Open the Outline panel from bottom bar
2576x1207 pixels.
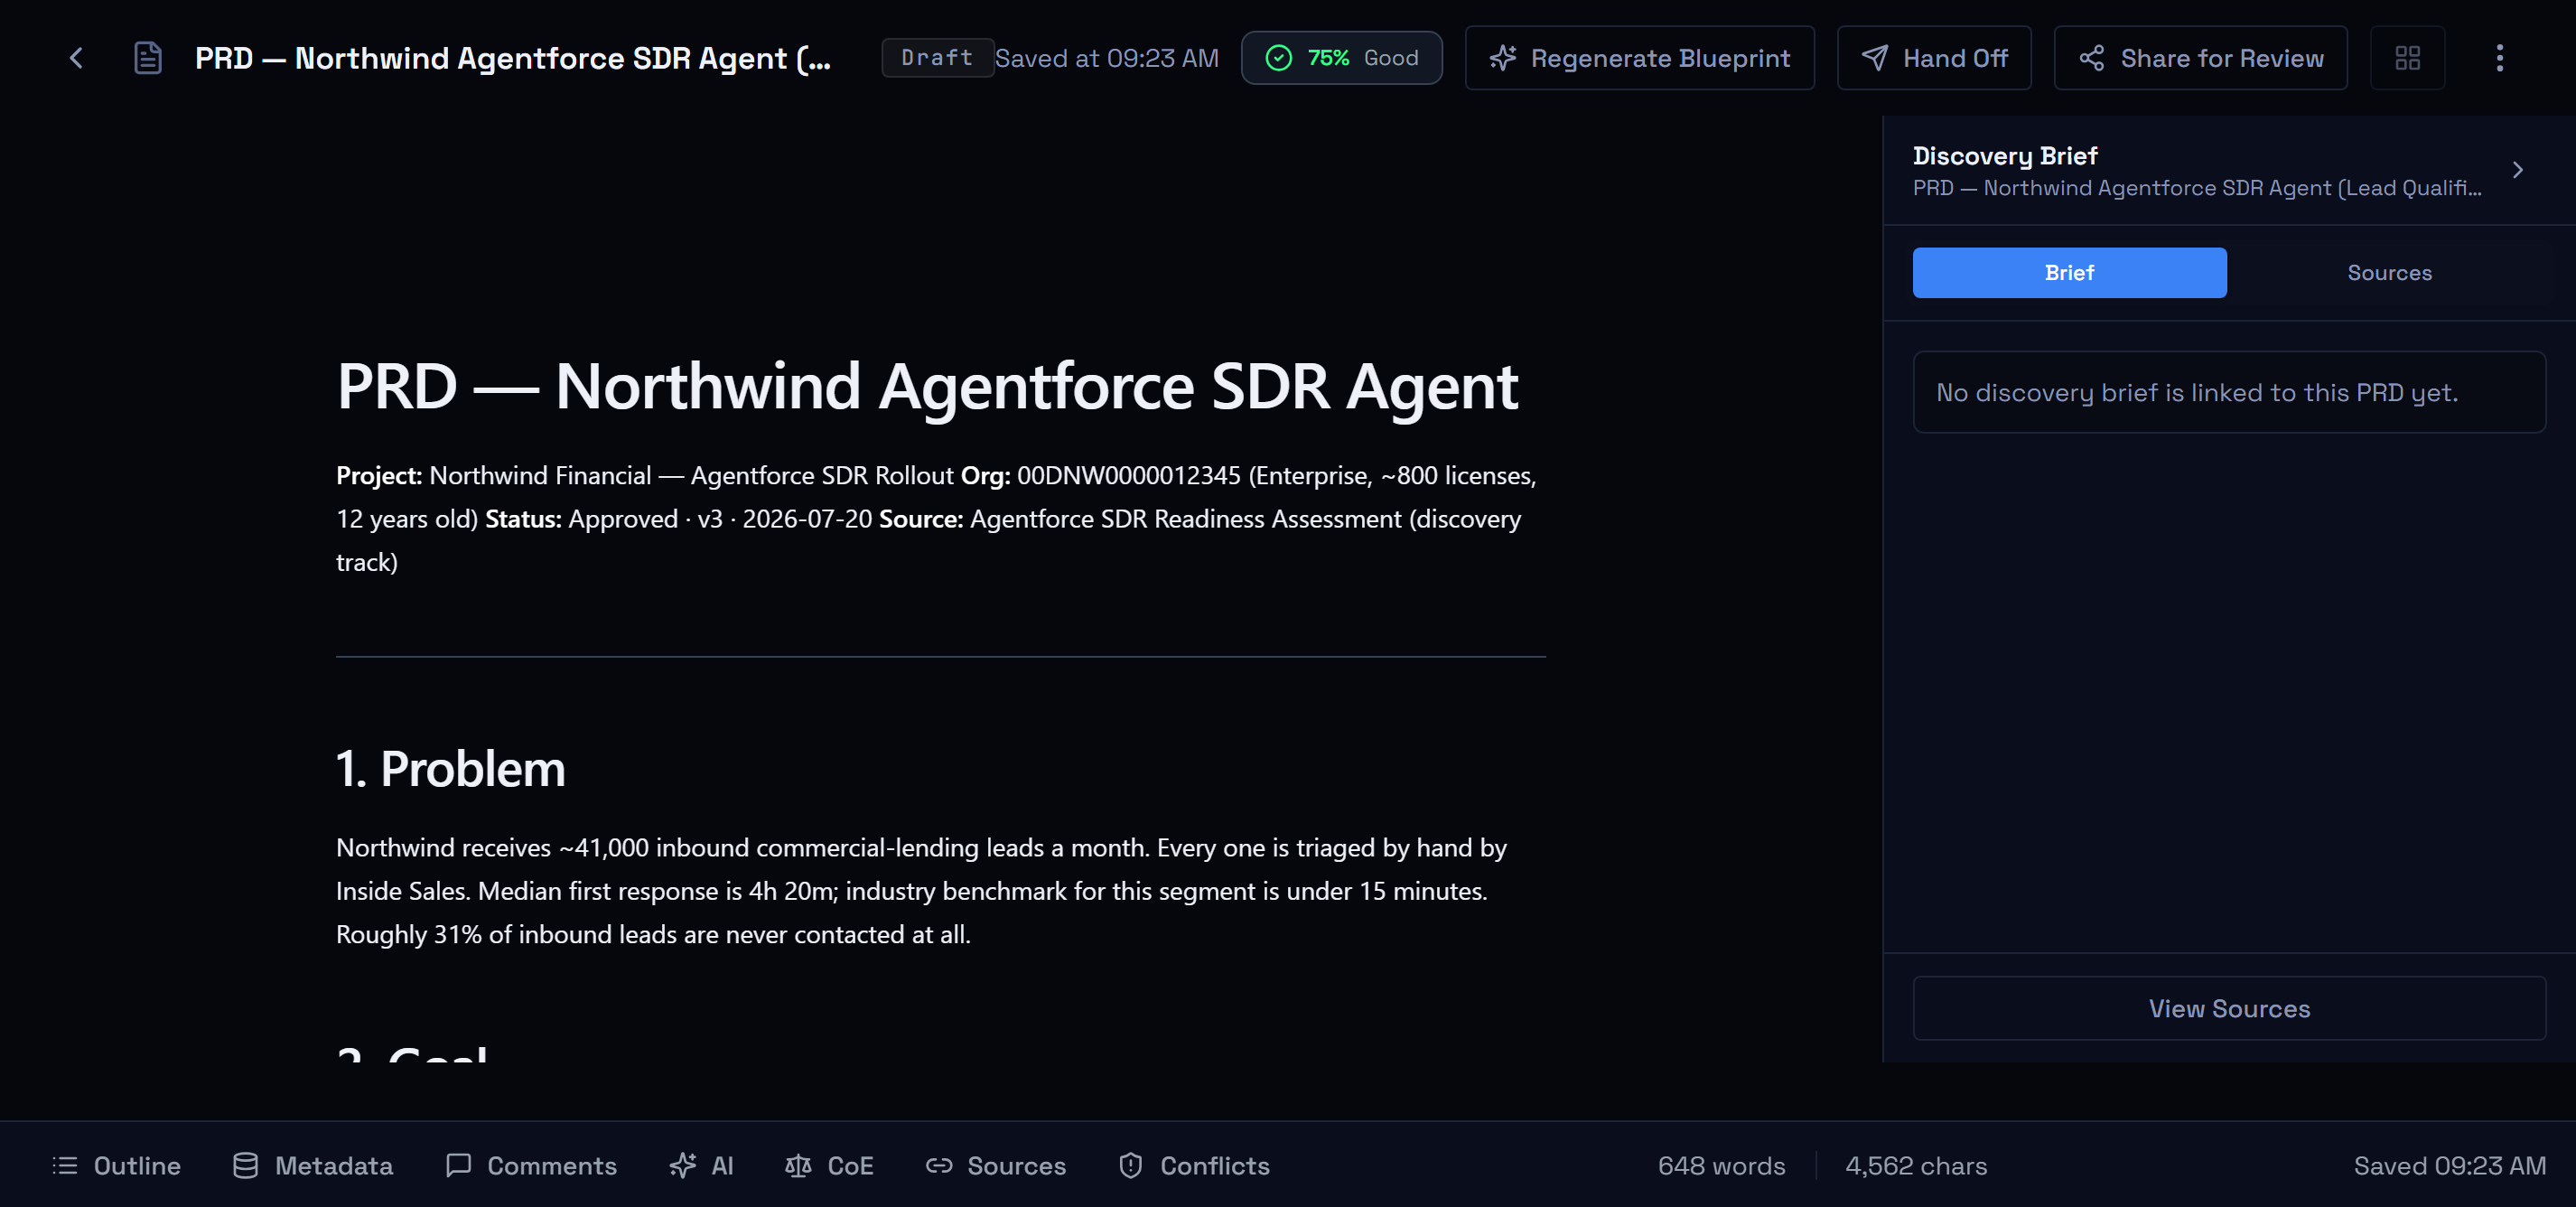point(116,1166)
